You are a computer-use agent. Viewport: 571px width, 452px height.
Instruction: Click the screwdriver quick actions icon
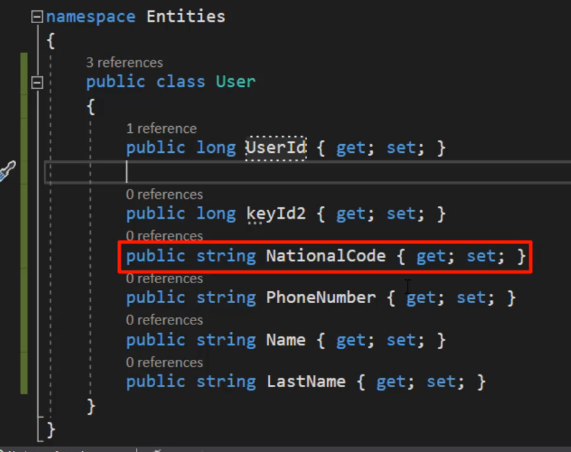(7, 170)
